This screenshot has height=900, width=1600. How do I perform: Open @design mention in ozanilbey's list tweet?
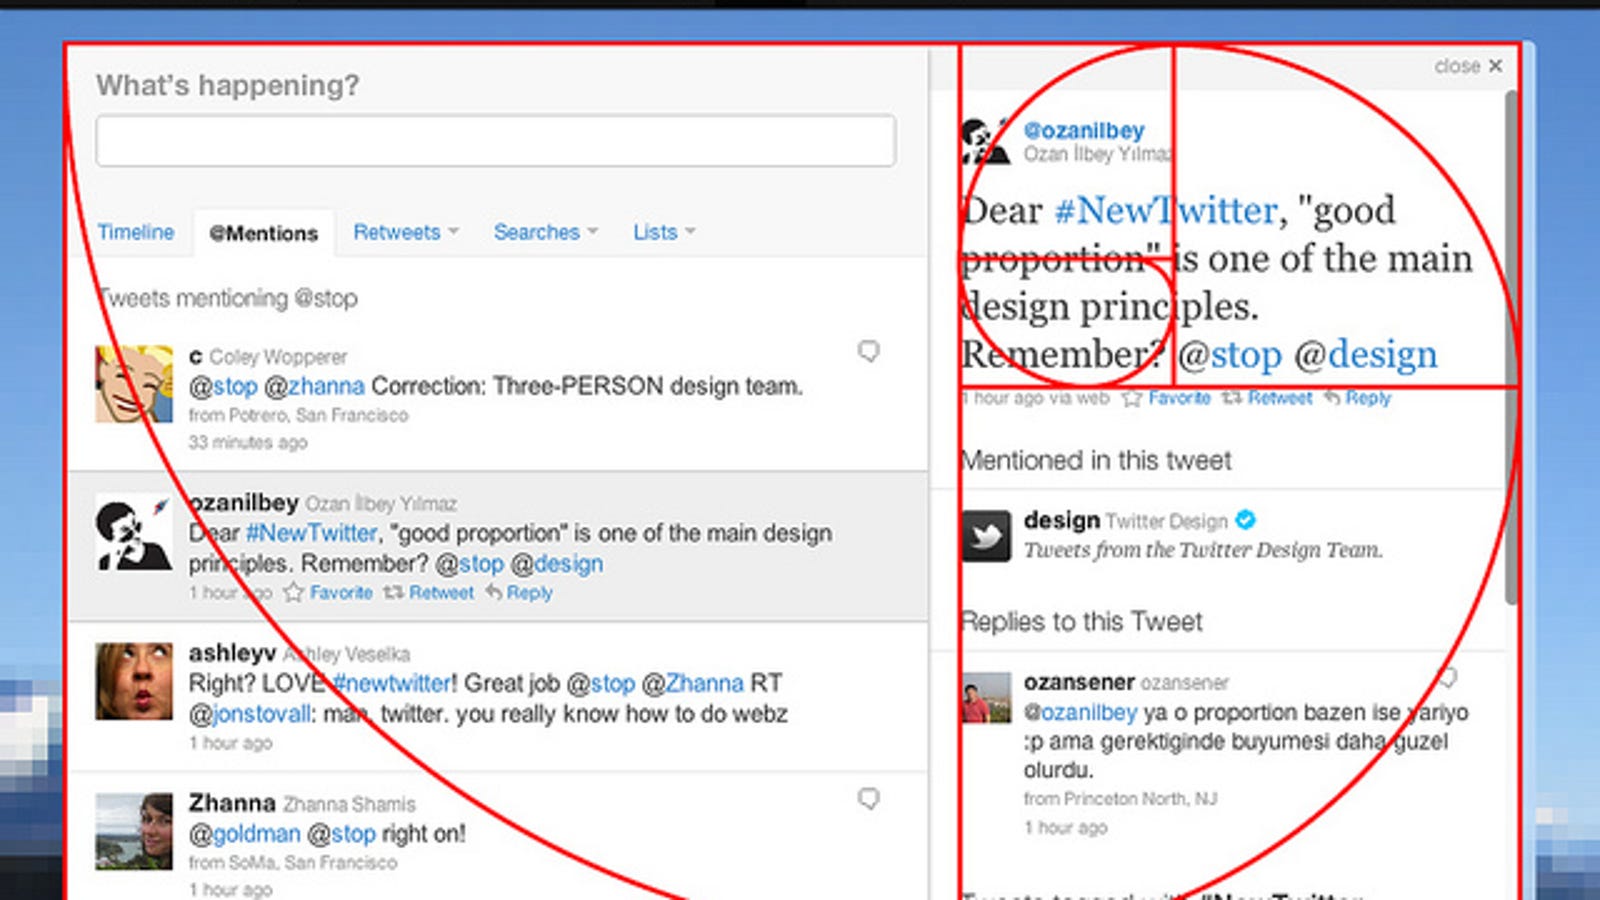click(x=556, y=563)
